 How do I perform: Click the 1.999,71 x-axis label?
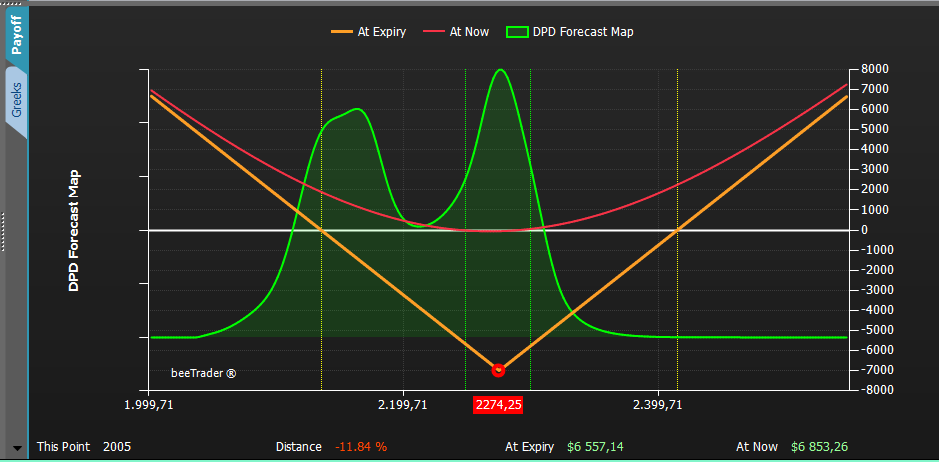[149, 405]
